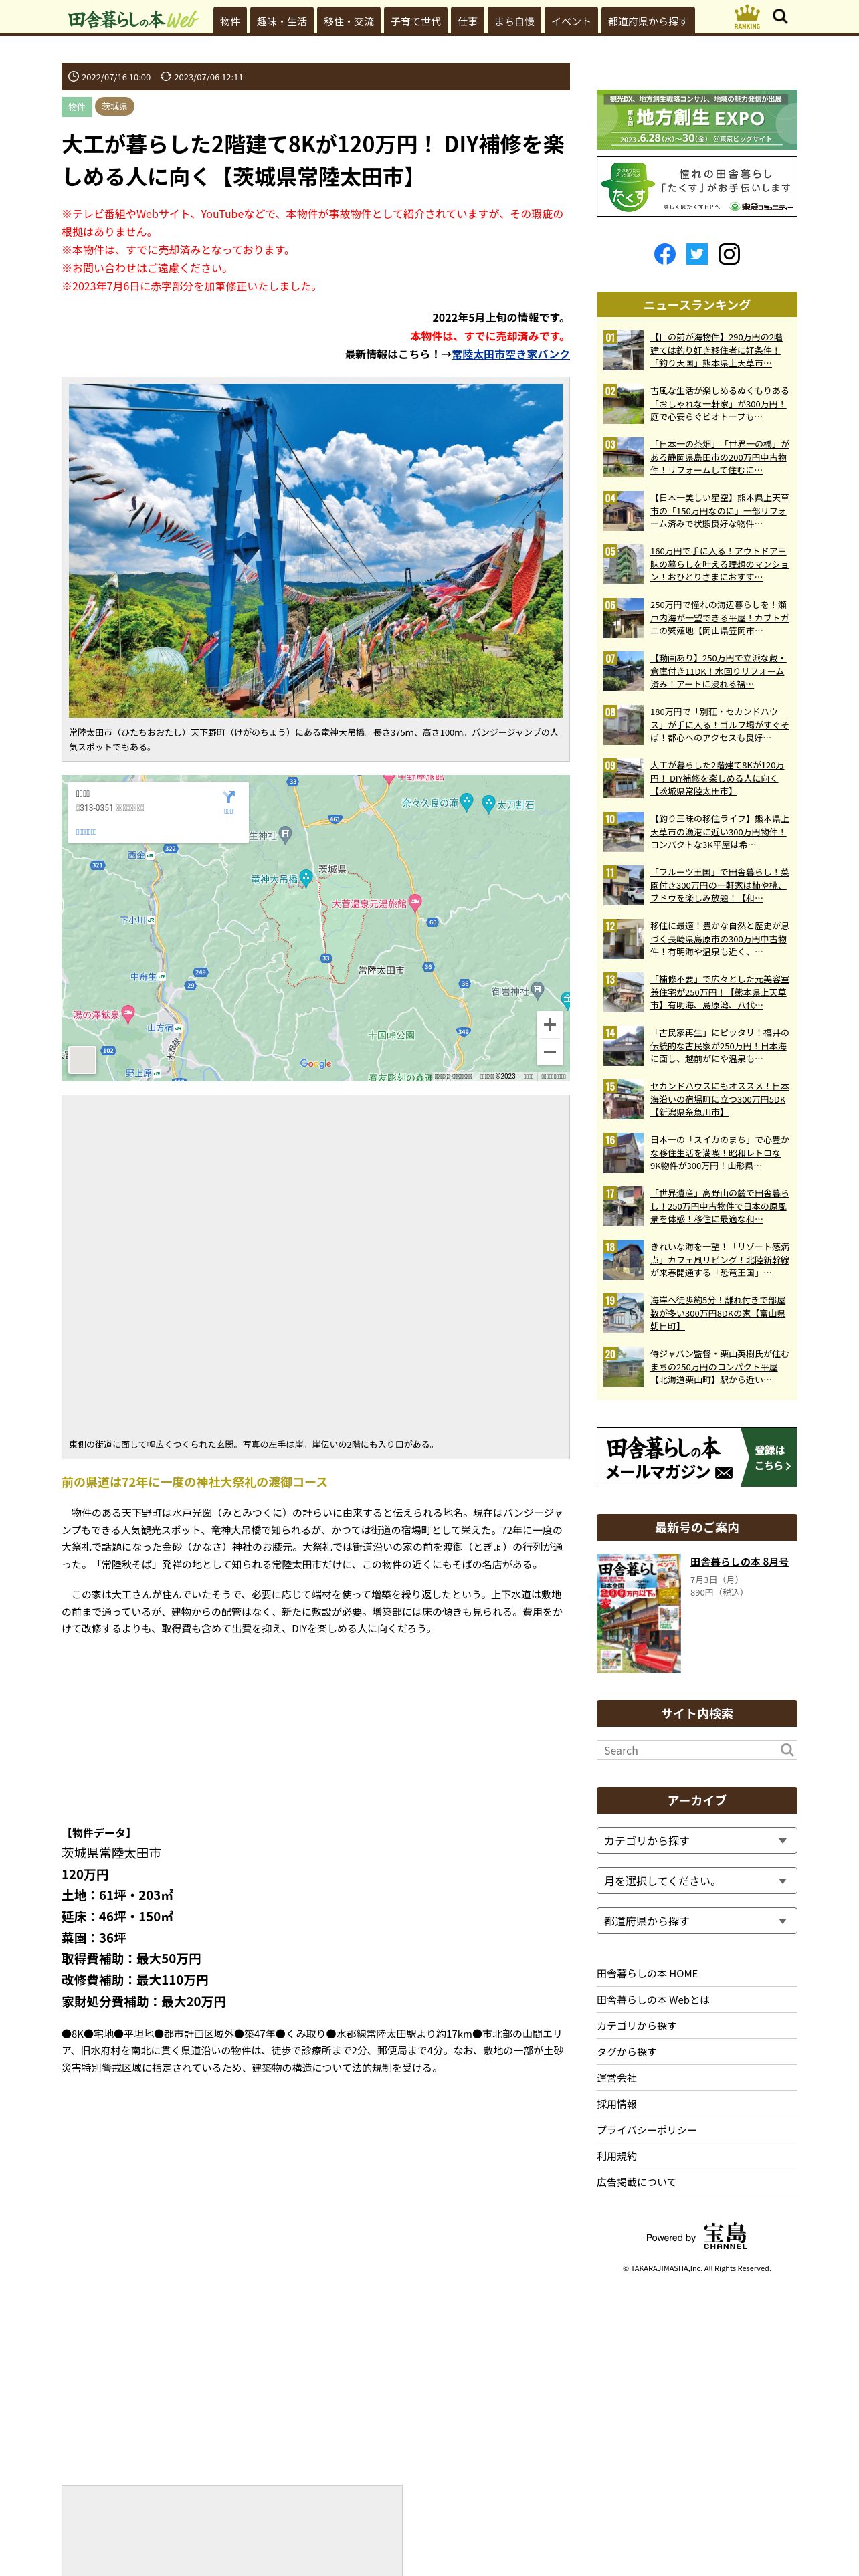This screenshot has height=2576, width=859.
Task: Click the 宝島 CHANNEL logo
Action: 725,2236
